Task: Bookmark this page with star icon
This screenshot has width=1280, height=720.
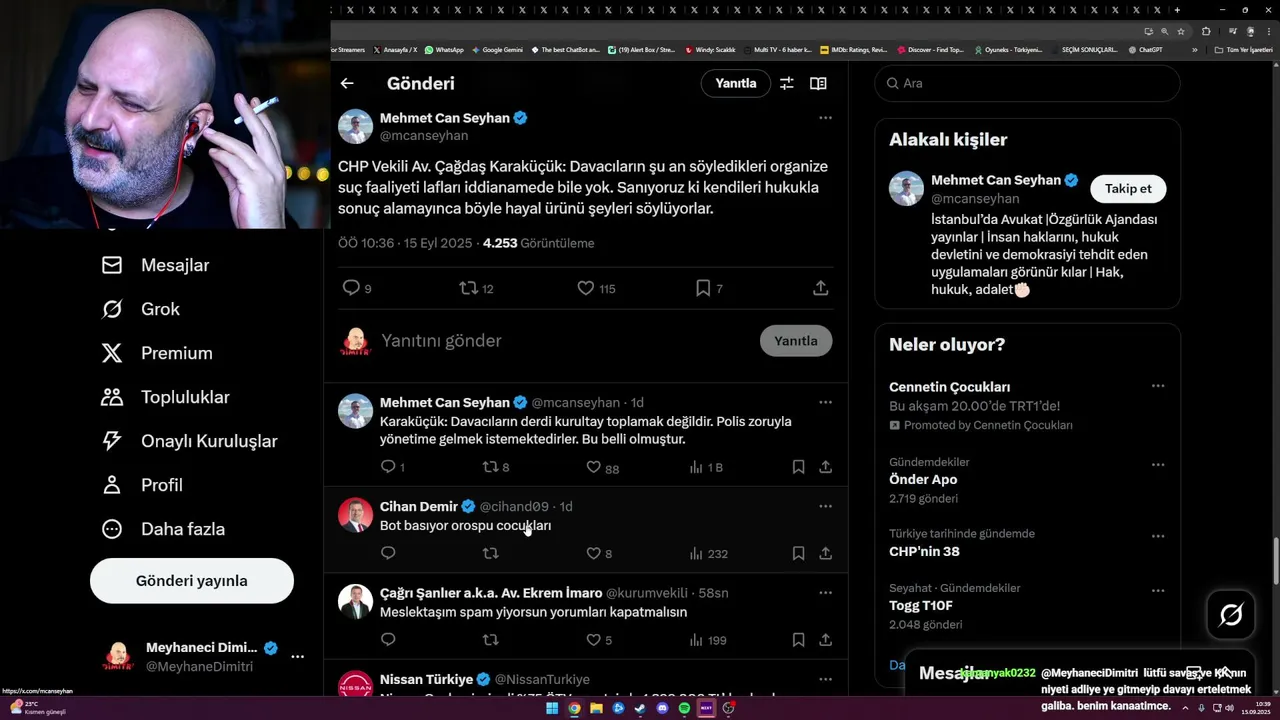Action: (x=1180, y=31)
